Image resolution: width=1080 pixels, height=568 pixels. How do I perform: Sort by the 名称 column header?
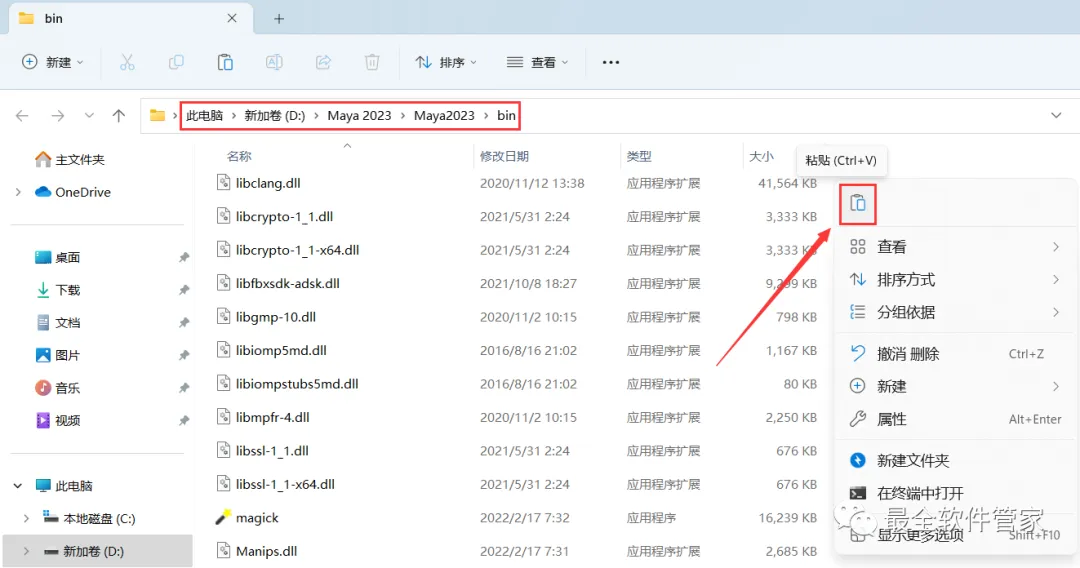click(x=239, y=156)
